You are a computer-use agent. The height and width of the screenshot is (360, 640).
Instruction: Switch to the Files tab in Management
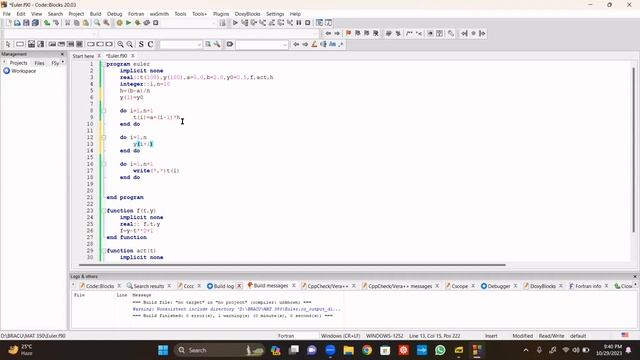[x=39, y=63]
